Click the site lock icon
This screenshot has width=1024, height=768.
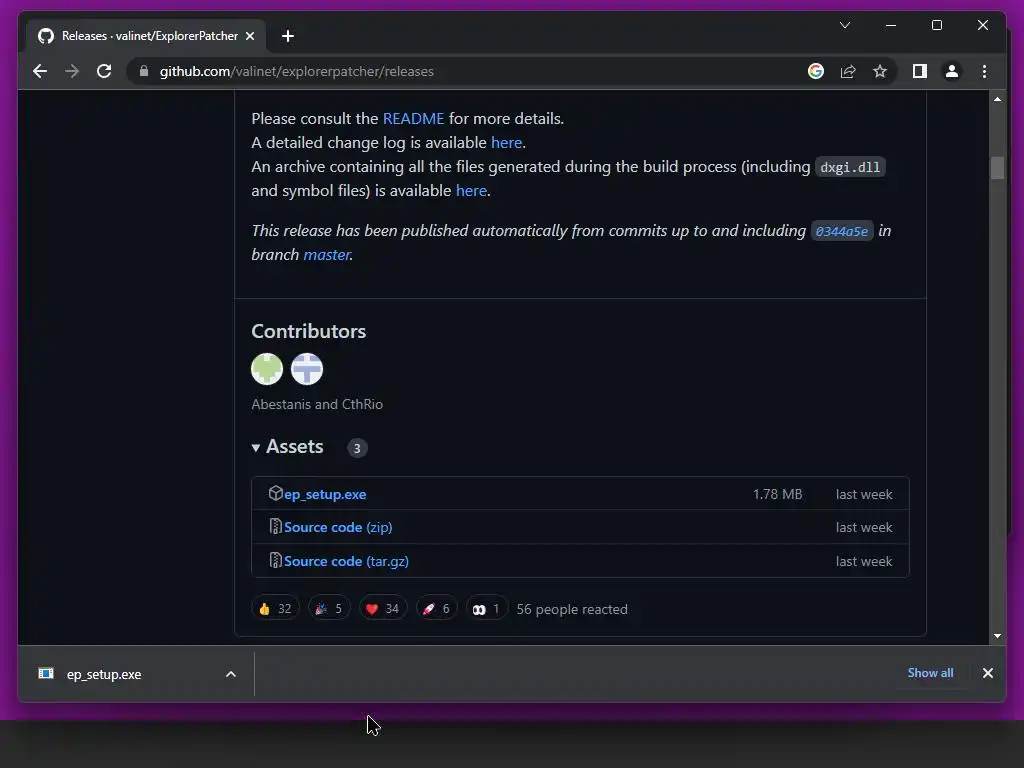click(x=144, y=71)
